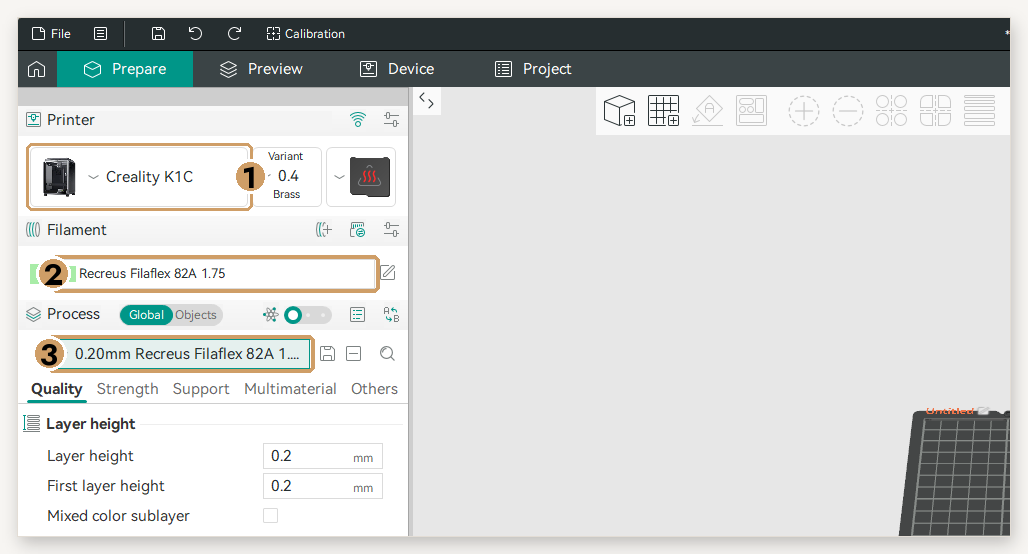Sync filament list from printer icon
This screenshot has height=554, width=1028.
[x=357, y=229]
